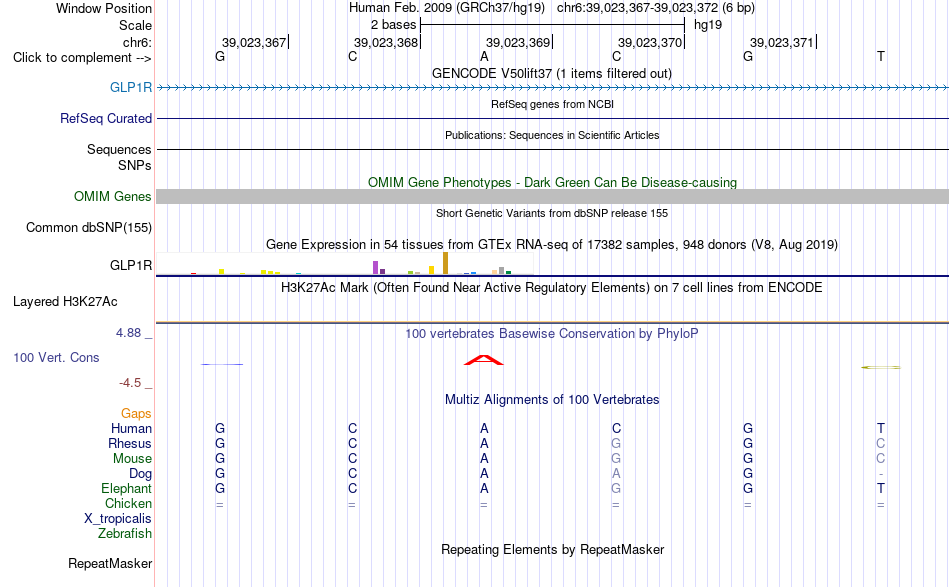The image size is (950, 587).
Task: Click the red A-shaped PhyloP conservation mark
Action: (483, 360)
